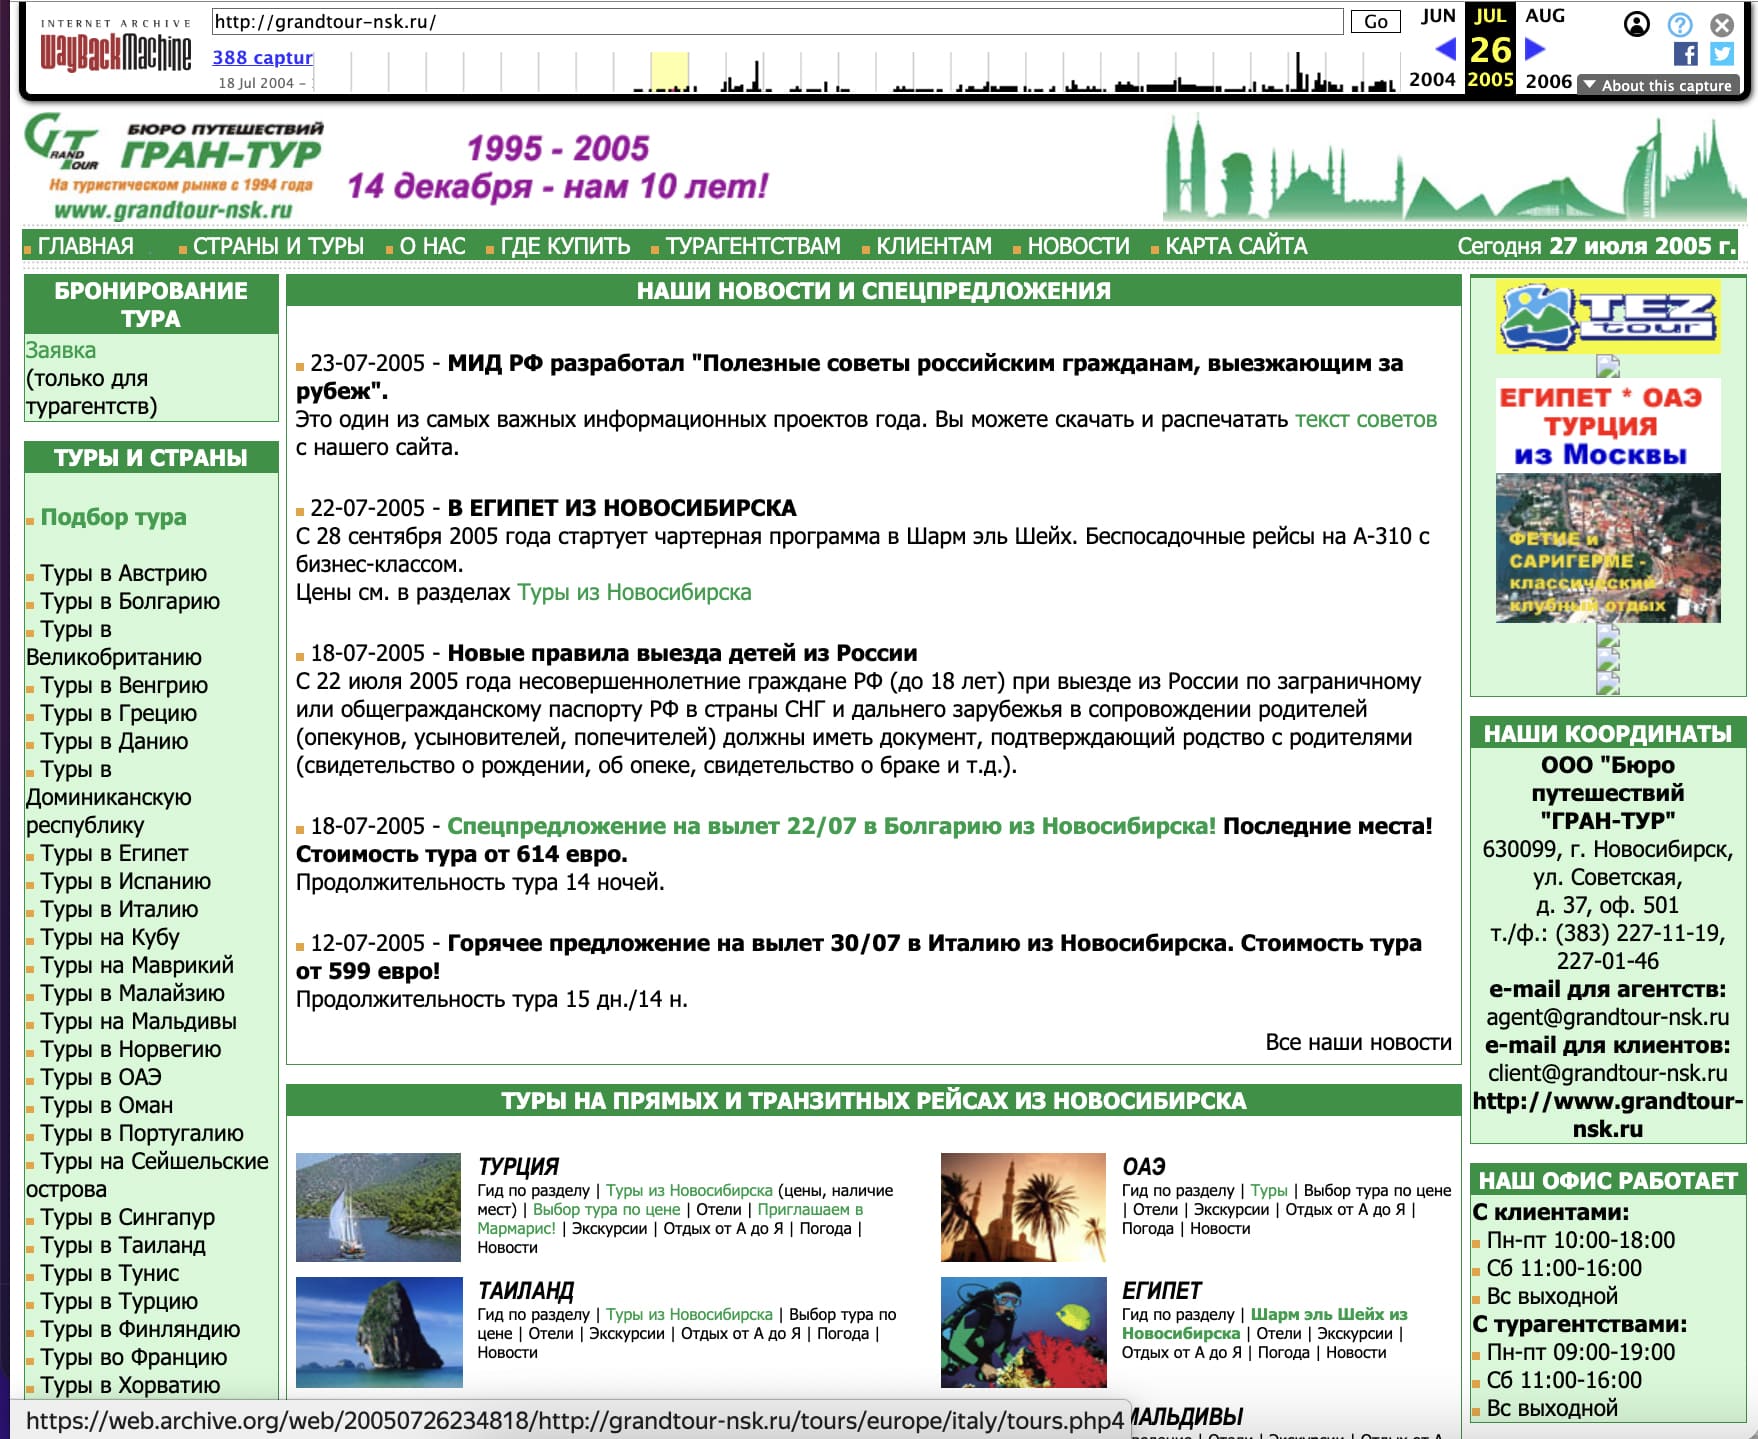Screen dimensions: 1758x1439
Task: Open Туры в Болгарию link
Action: click(x=130, y=601)
